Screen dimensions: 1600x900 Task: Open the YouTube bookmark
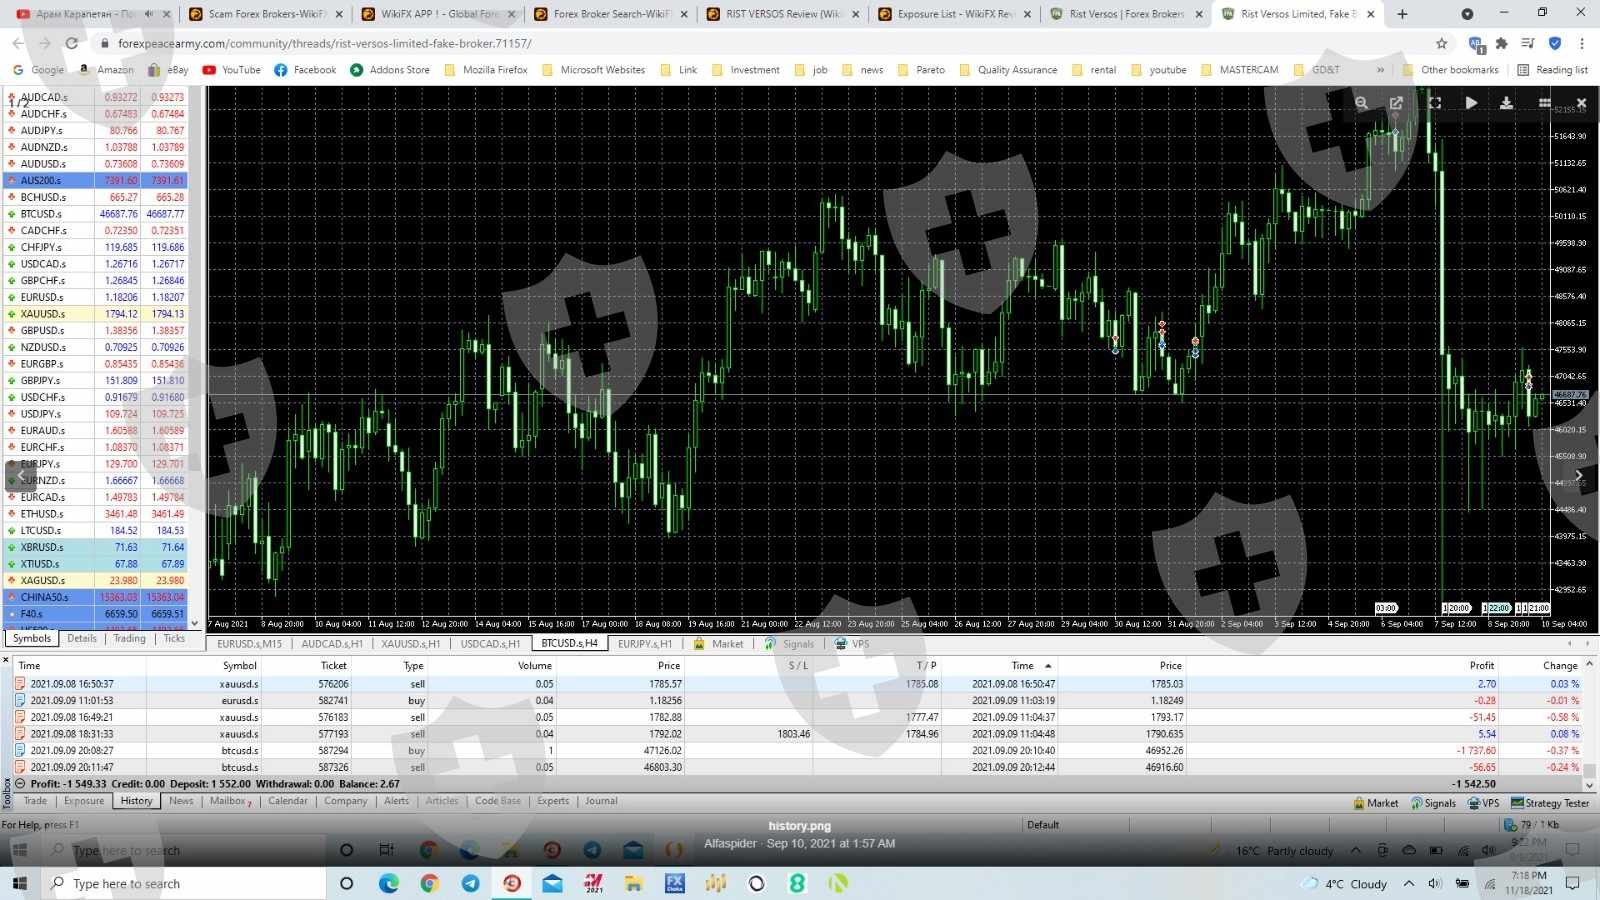click(231, 70)
